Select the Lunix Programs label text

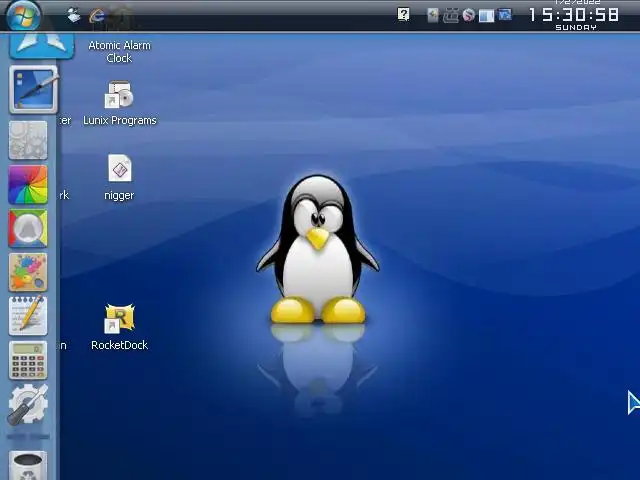click(x=120, y=120)
